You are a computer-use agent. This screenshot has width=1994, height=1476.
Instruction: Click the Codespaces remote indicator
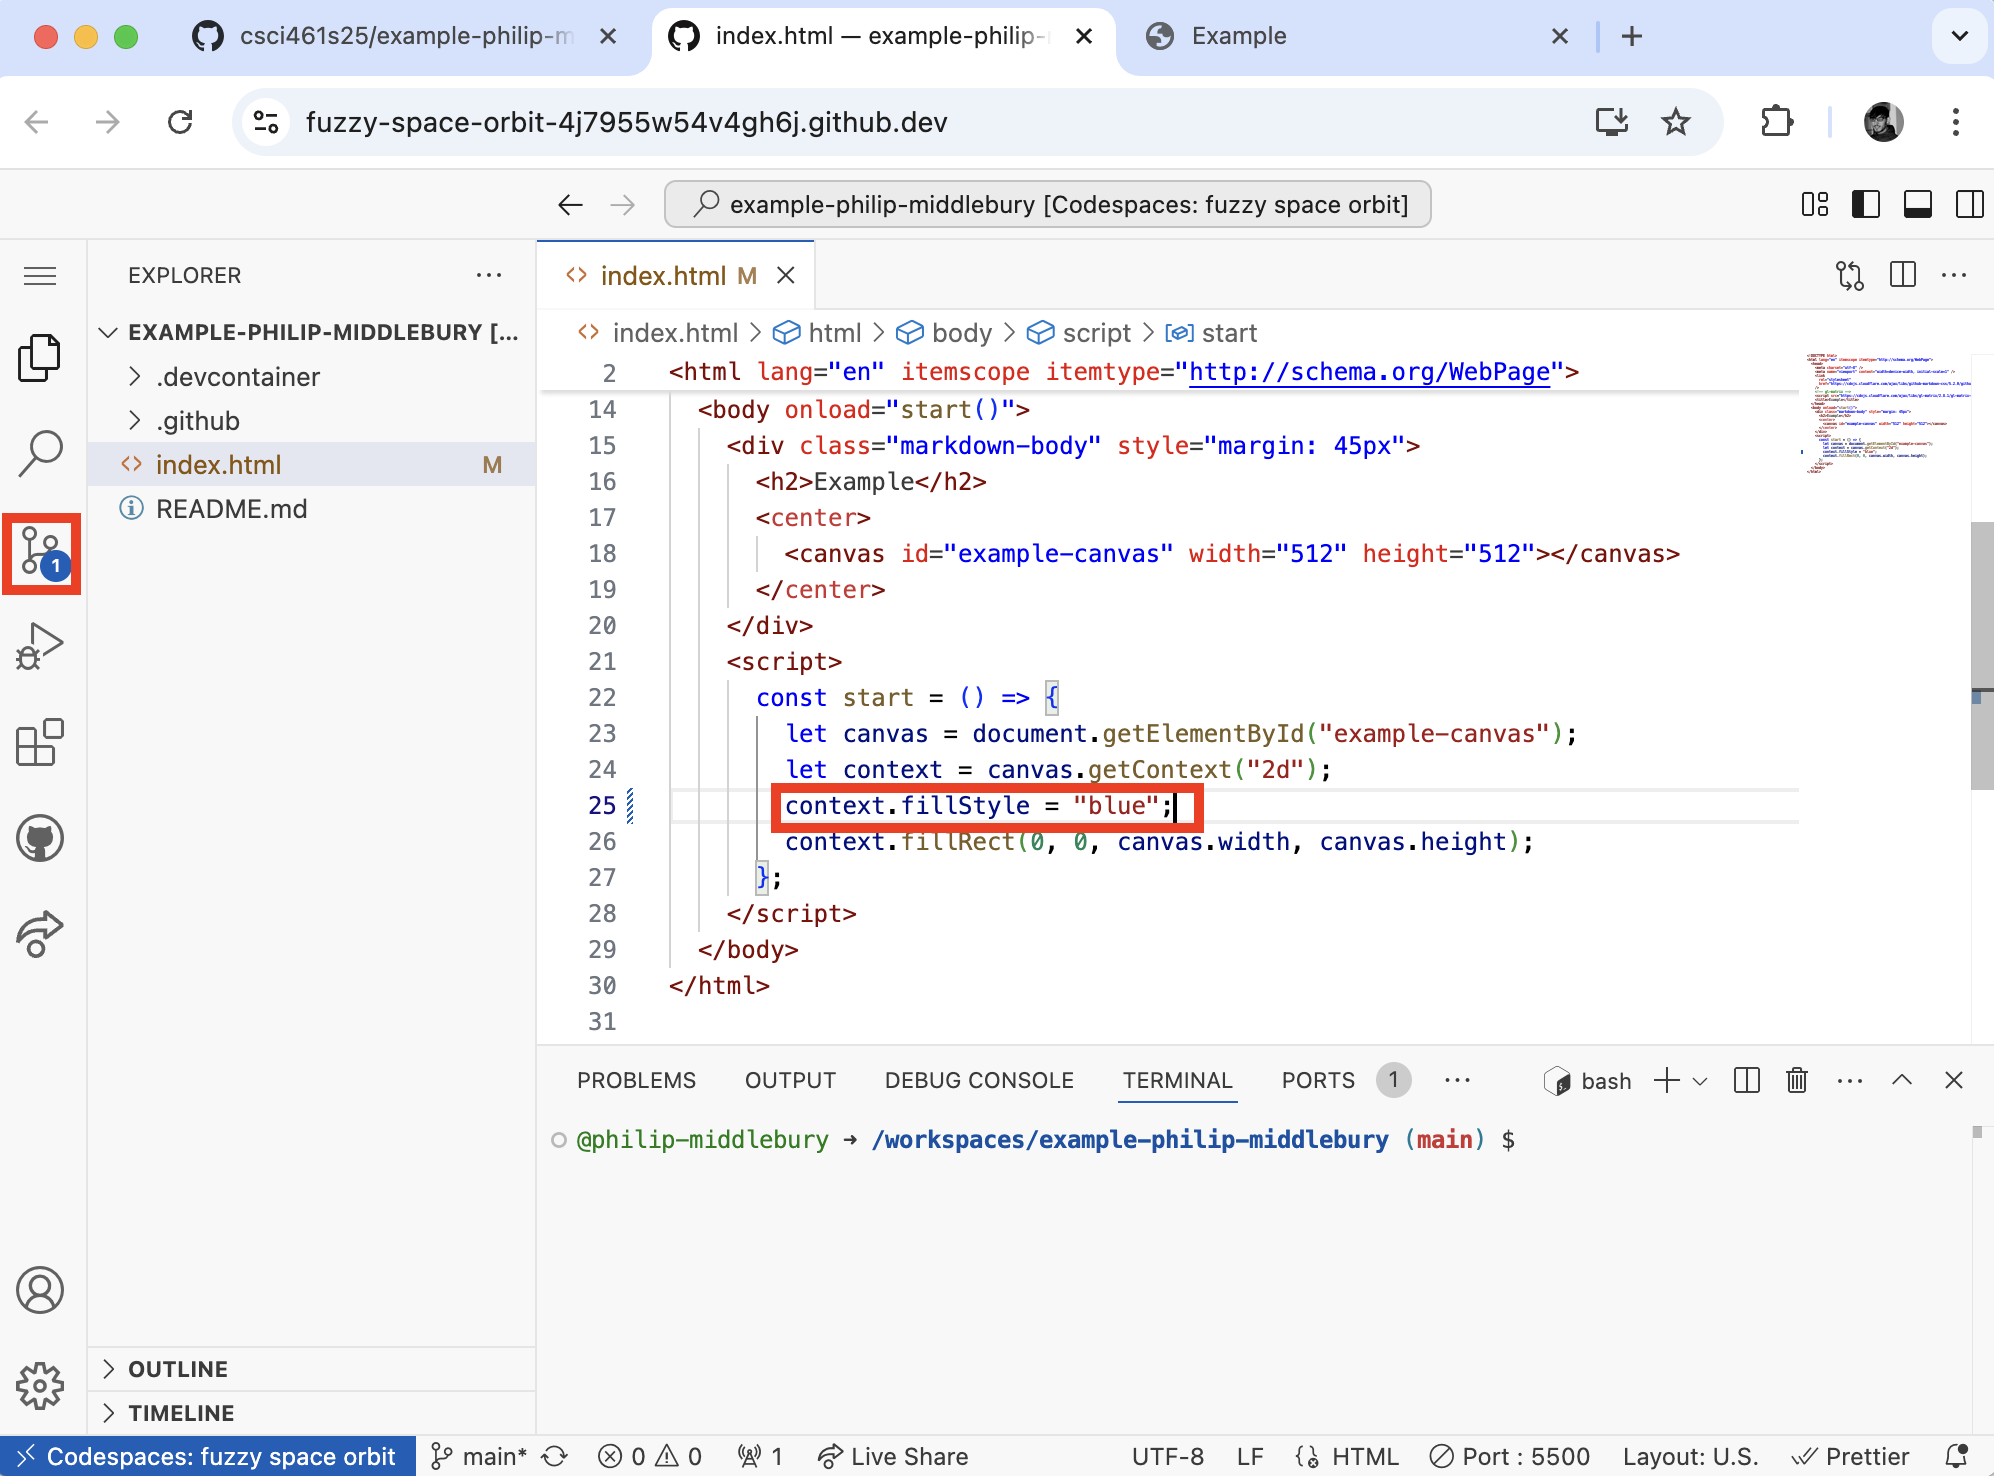click(x=208, y=1456)
